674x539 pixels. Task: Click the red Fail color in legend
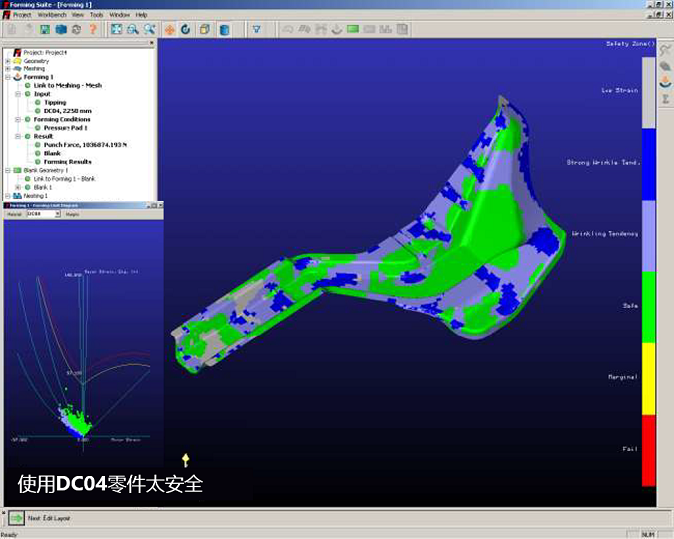[647, 450]
